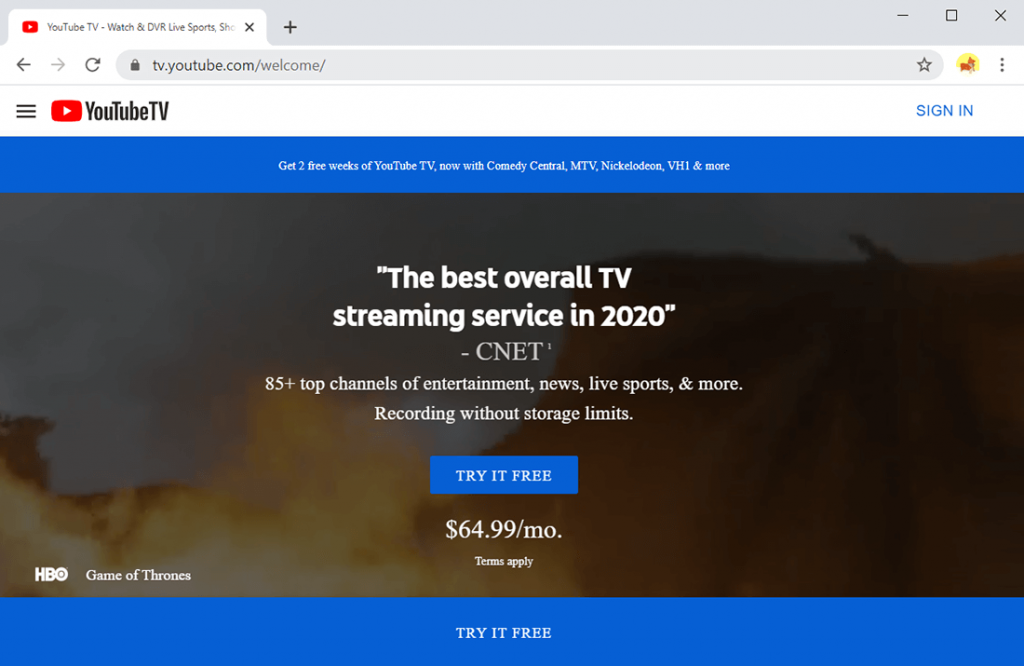Click the HBO logo
The width and height of the screenshot is (1024, 666).
click(51, 575)
